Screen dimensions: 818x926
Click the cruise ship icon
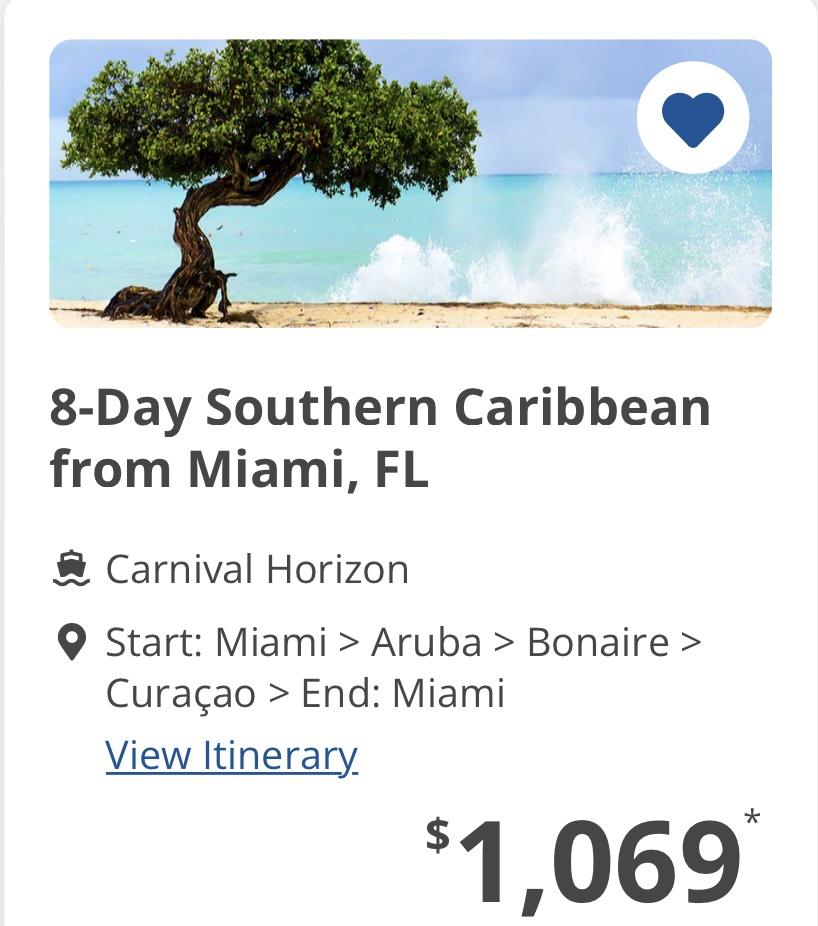[x=71, y=569]
